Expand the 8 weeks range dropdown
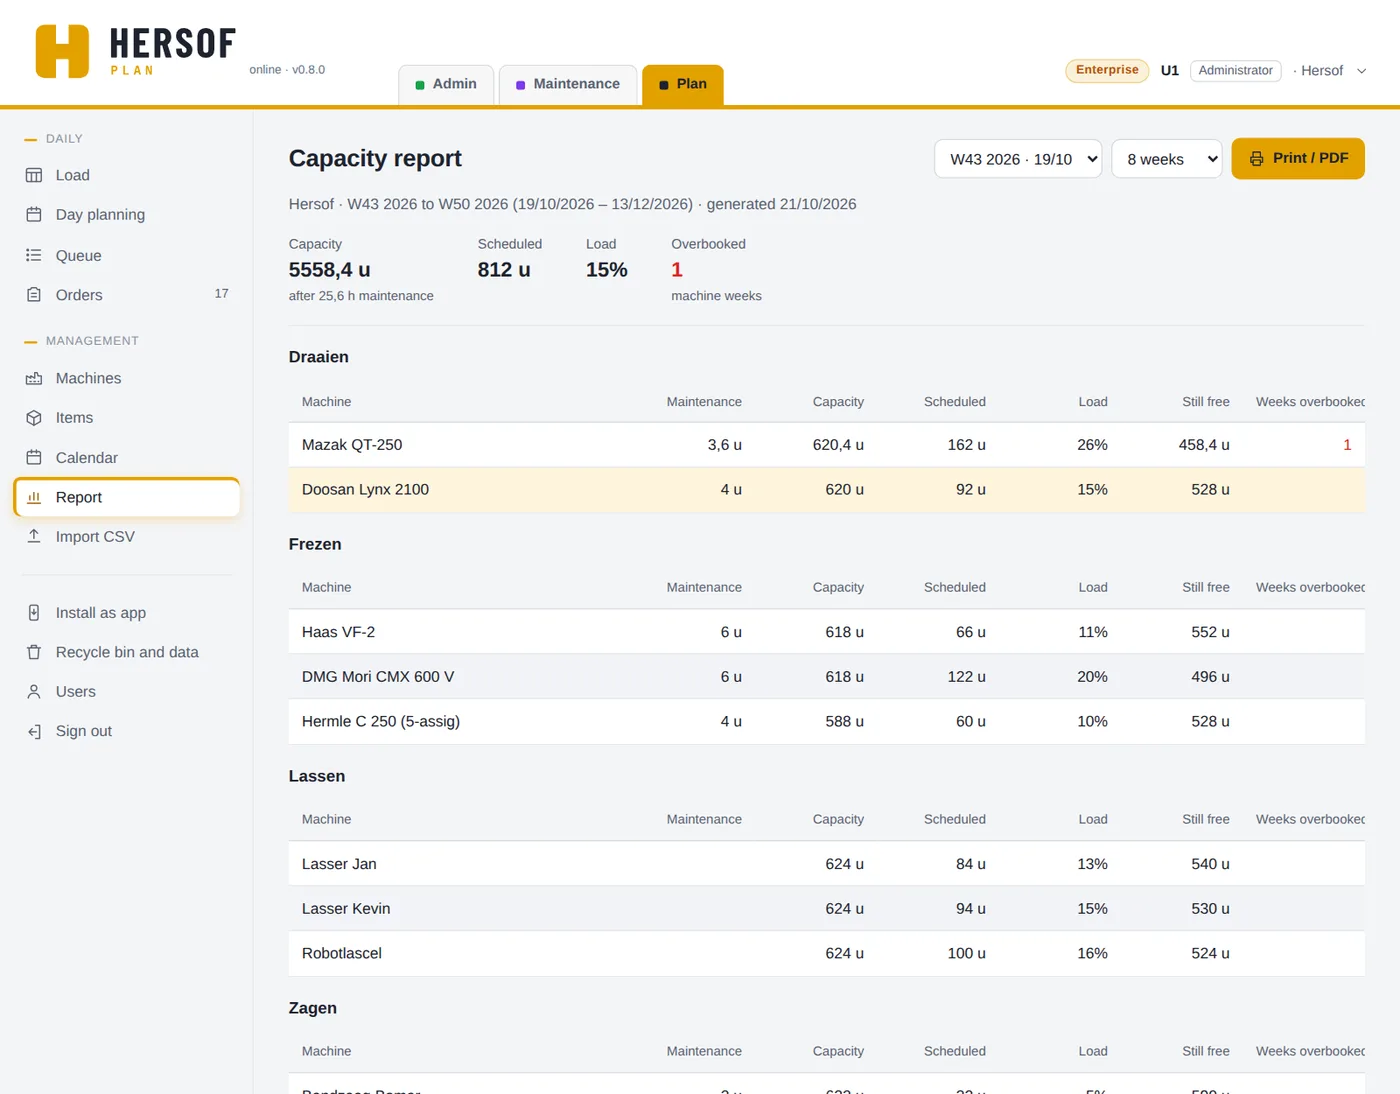1400x1094 pixels. tap(1167, 159)
